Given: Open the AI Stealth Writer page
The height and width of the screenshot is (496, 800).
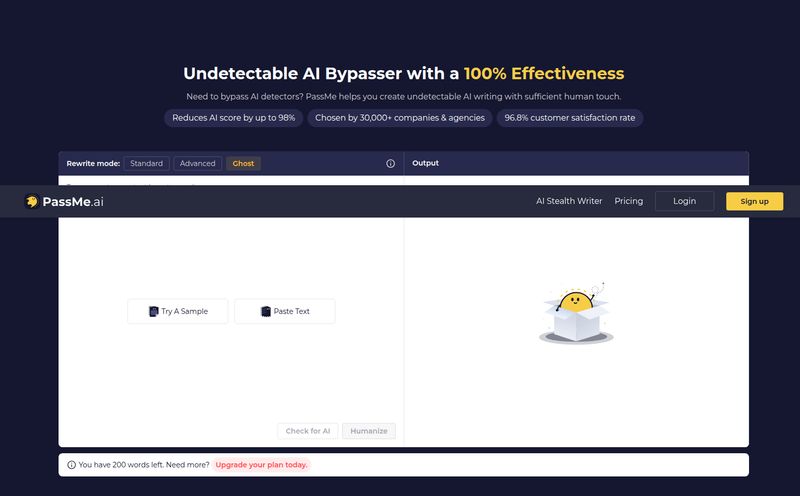Looking at the screenshot, I should click(x=569, y=201).
